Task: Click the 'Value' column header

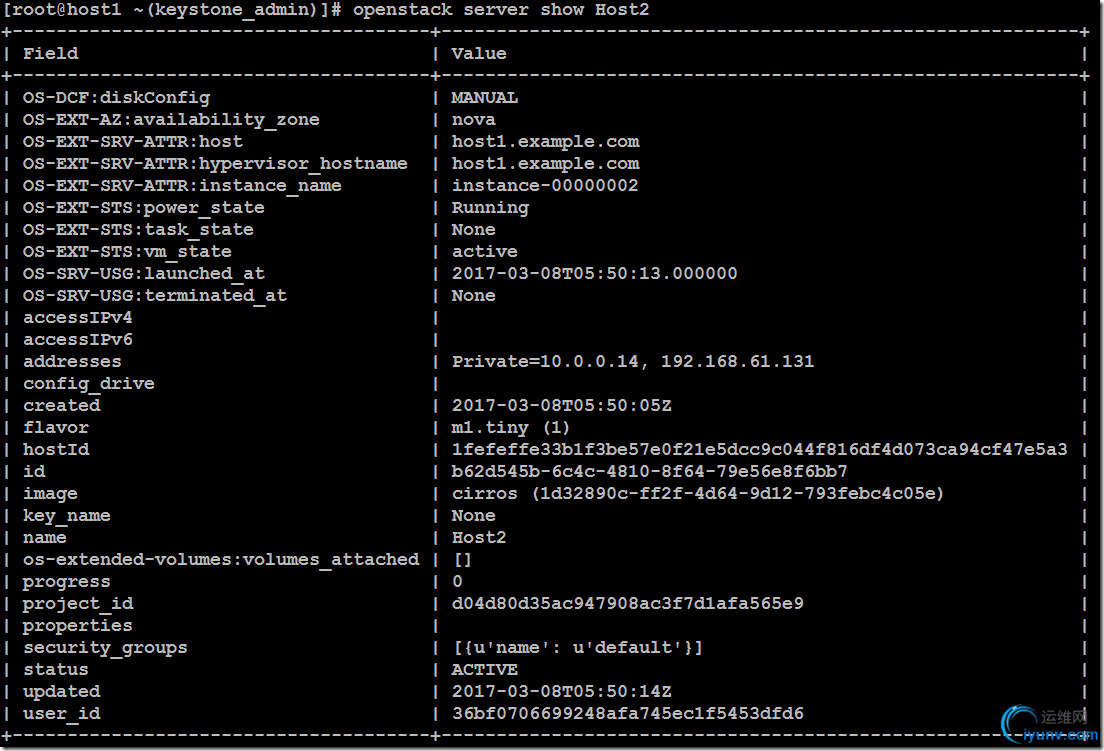Action: click(479, 53)
